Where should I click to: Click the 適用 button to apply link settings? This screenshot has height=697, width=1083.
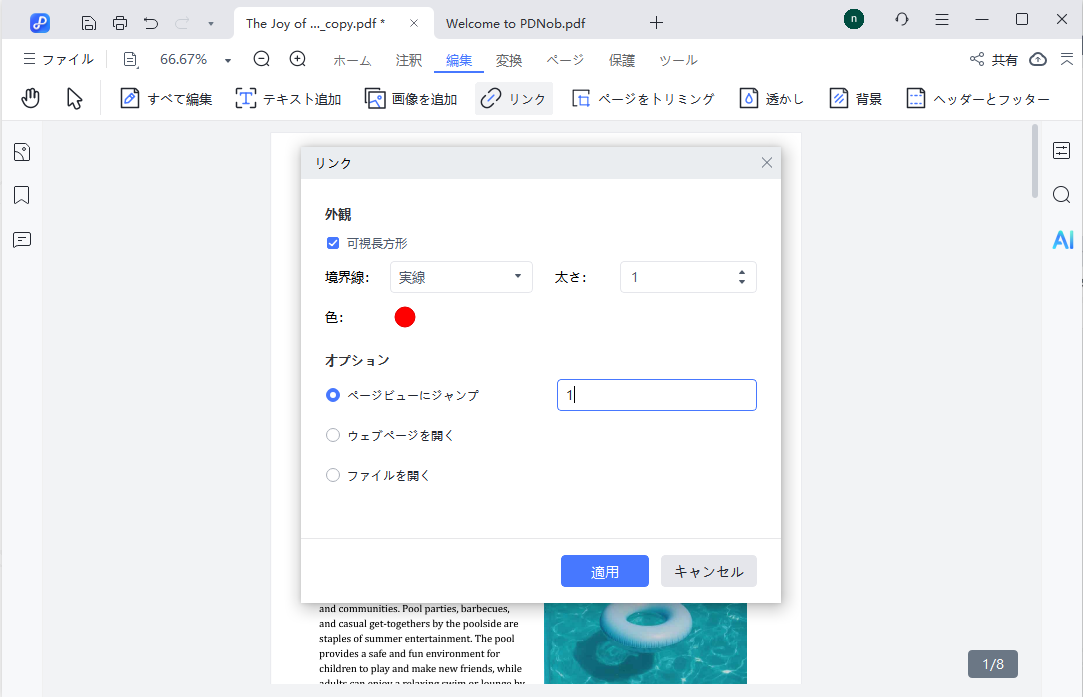click(604, 571)
